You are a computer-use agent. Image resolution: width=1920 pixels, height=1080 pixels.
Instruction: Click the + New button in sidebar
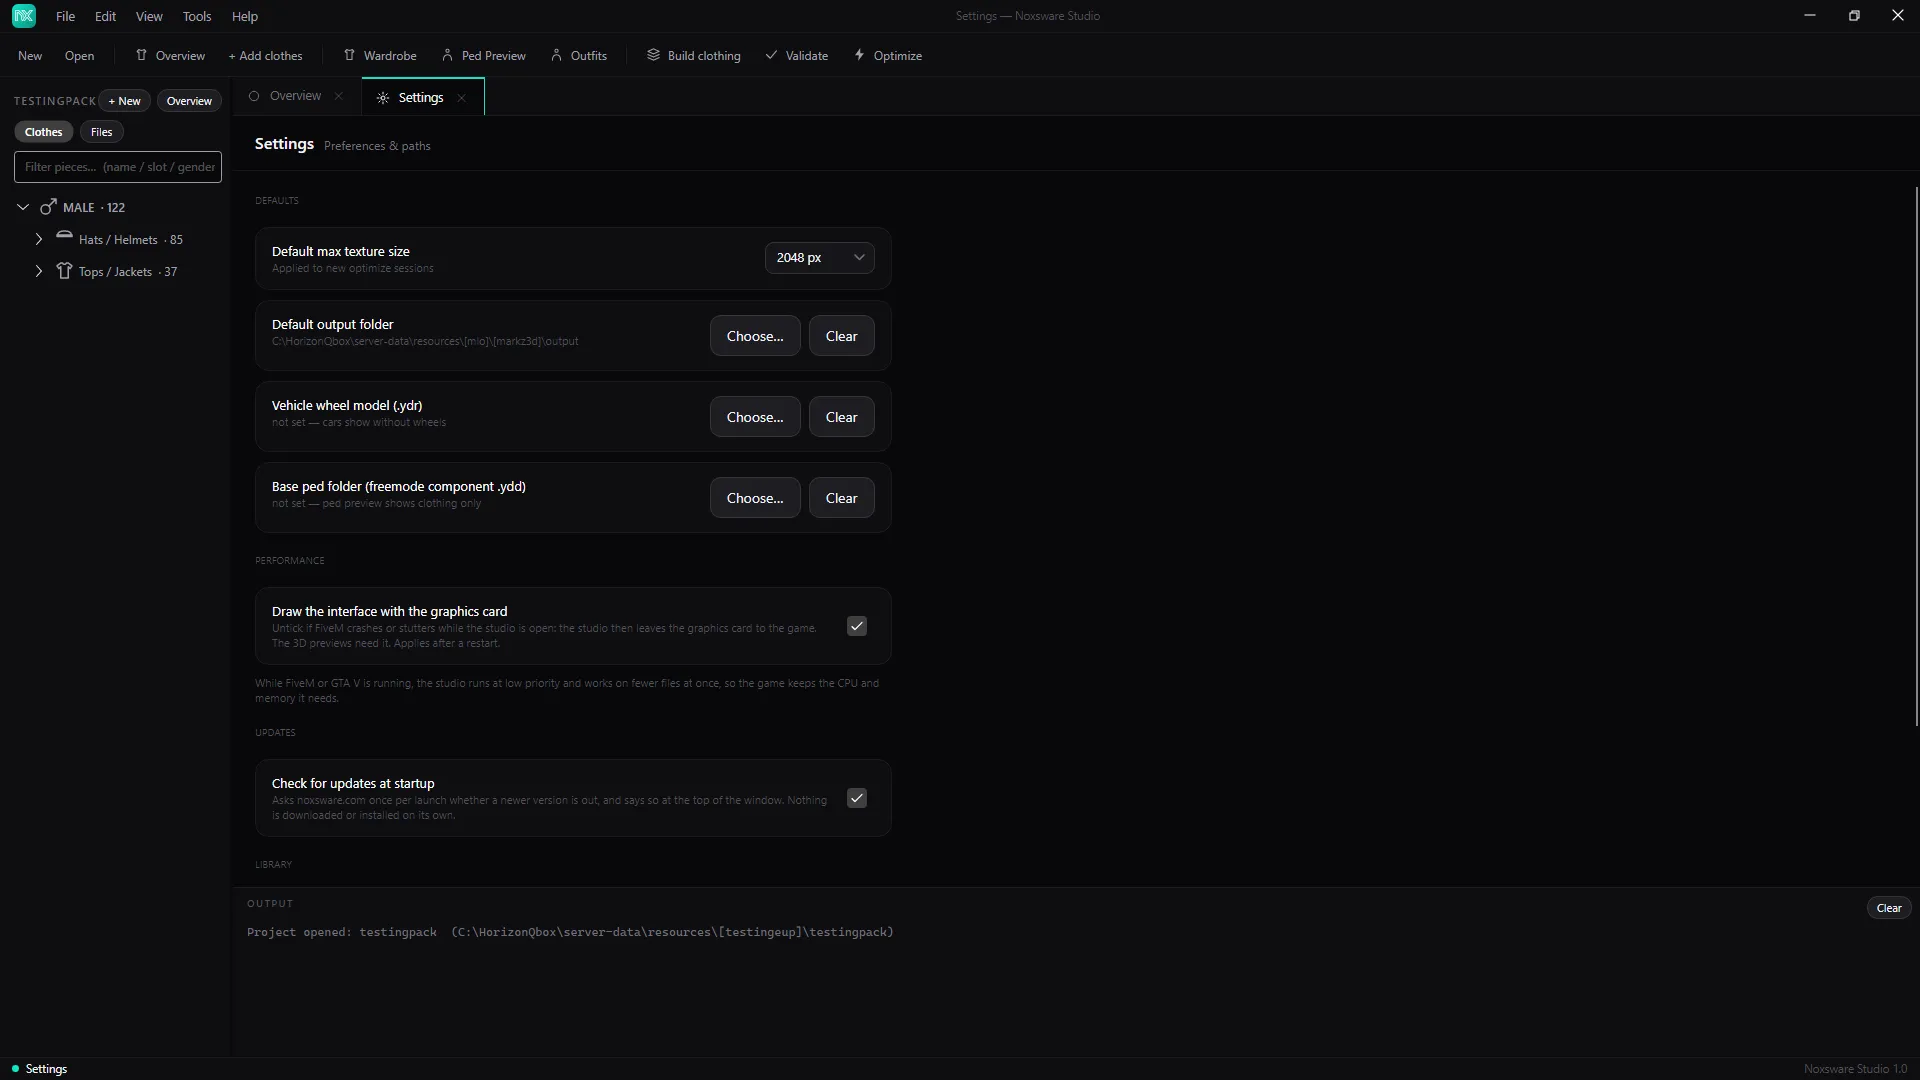coord(125,101)
